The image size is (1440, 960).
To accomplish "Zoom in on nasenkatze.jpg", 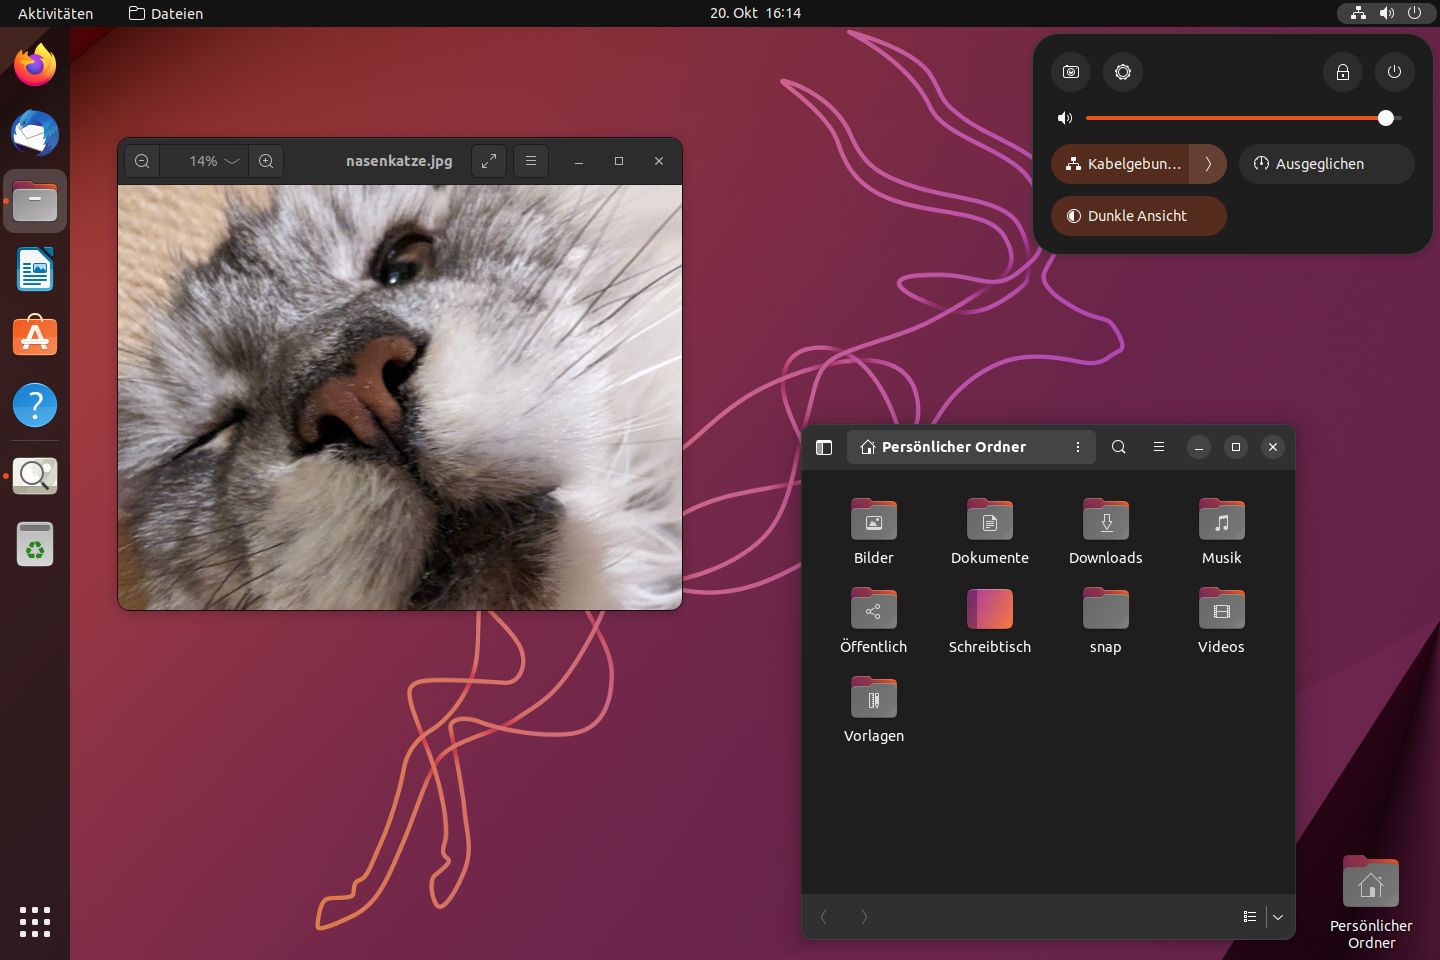I will coord(266,161).
